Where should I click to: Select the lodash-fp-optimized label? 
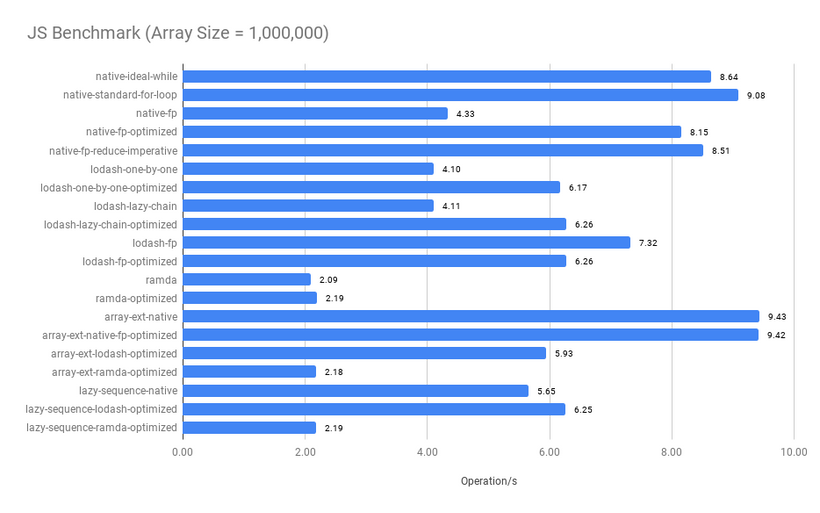tap(129, 261)
